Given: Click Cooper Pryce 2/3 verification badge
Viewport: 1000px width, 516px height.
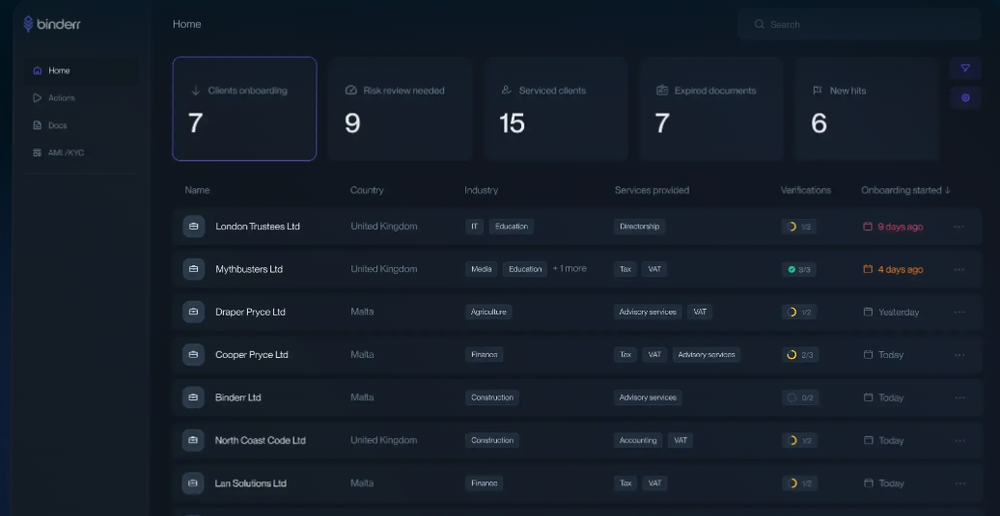Looking at the screenshot, I should click(x=800, y=355).
